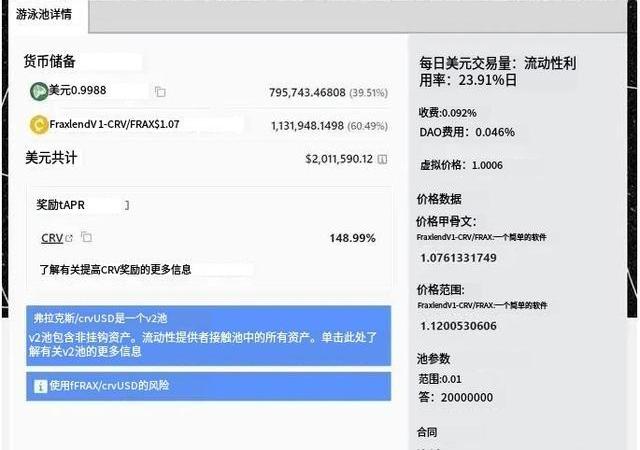Open 使用fFRAX/crvUSD的风险 banner
Screen dimensions: 640x450
[x=209, y=386]
